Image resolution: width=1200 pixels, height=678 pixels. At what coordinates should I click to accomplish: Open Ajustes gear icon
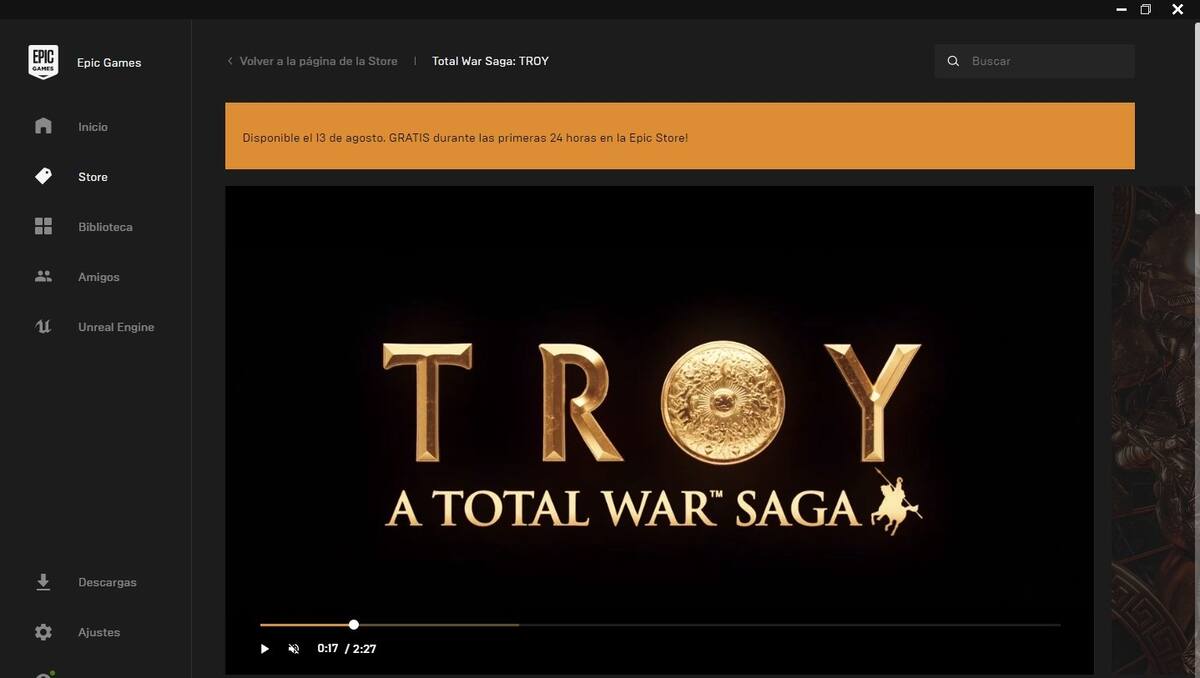[x=43, y=632]
